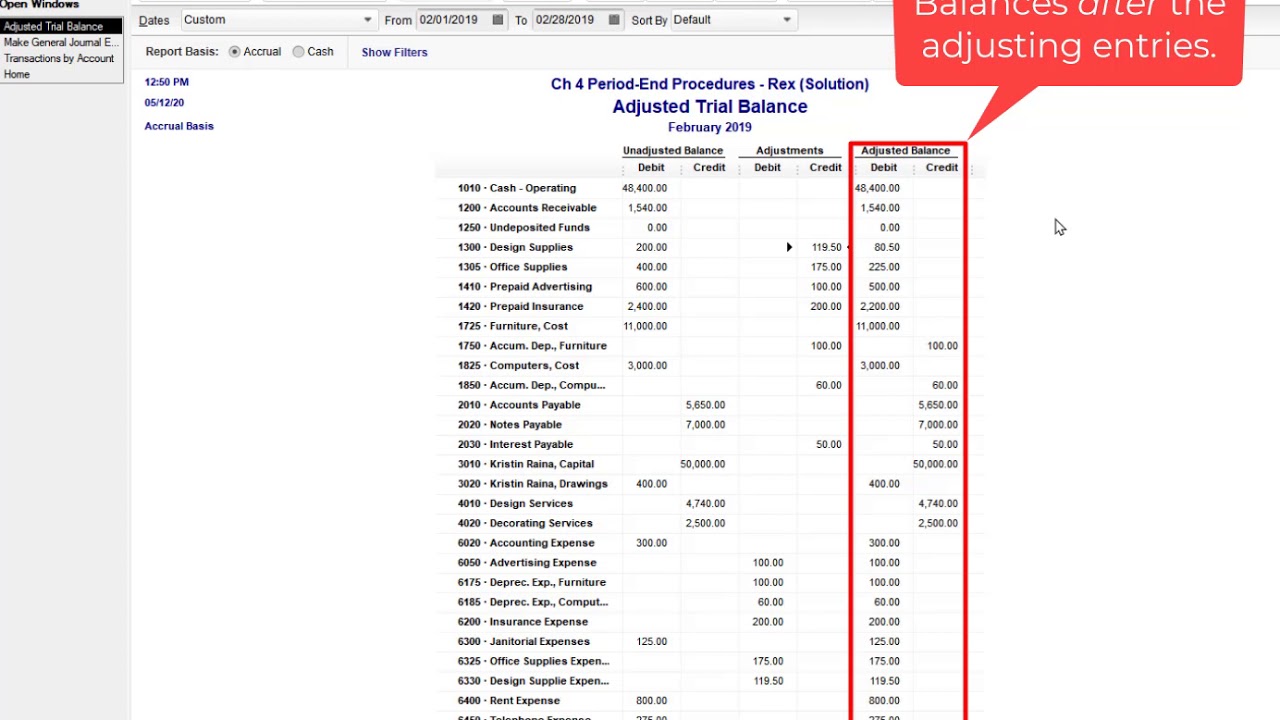Viewport: 1280px width, 720px height.
Task: Click the 80.50 adjusted debit for Design Supplies
Action: pyautogui.click(x=887, y=247)
